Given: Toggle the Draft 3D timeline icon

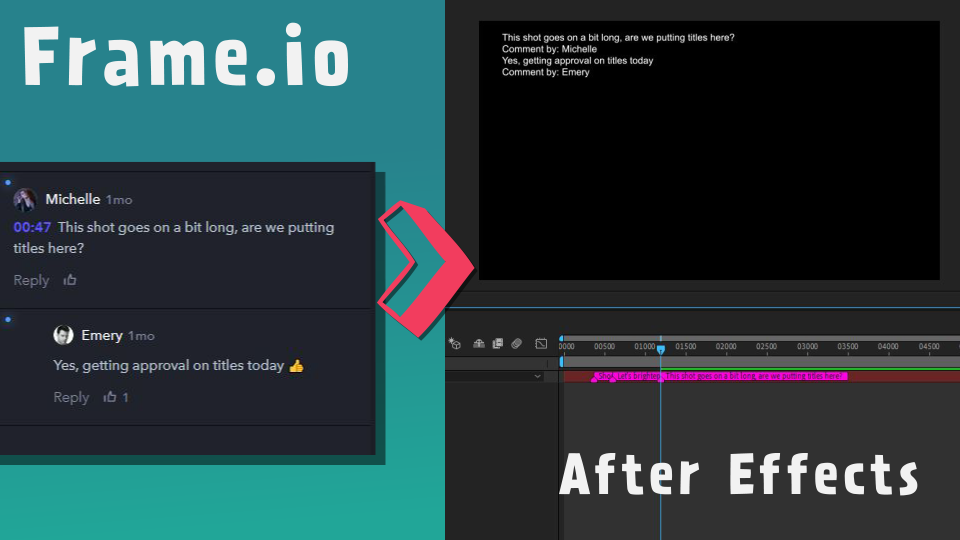Looking at the screenshot, I should coord(454,343).
